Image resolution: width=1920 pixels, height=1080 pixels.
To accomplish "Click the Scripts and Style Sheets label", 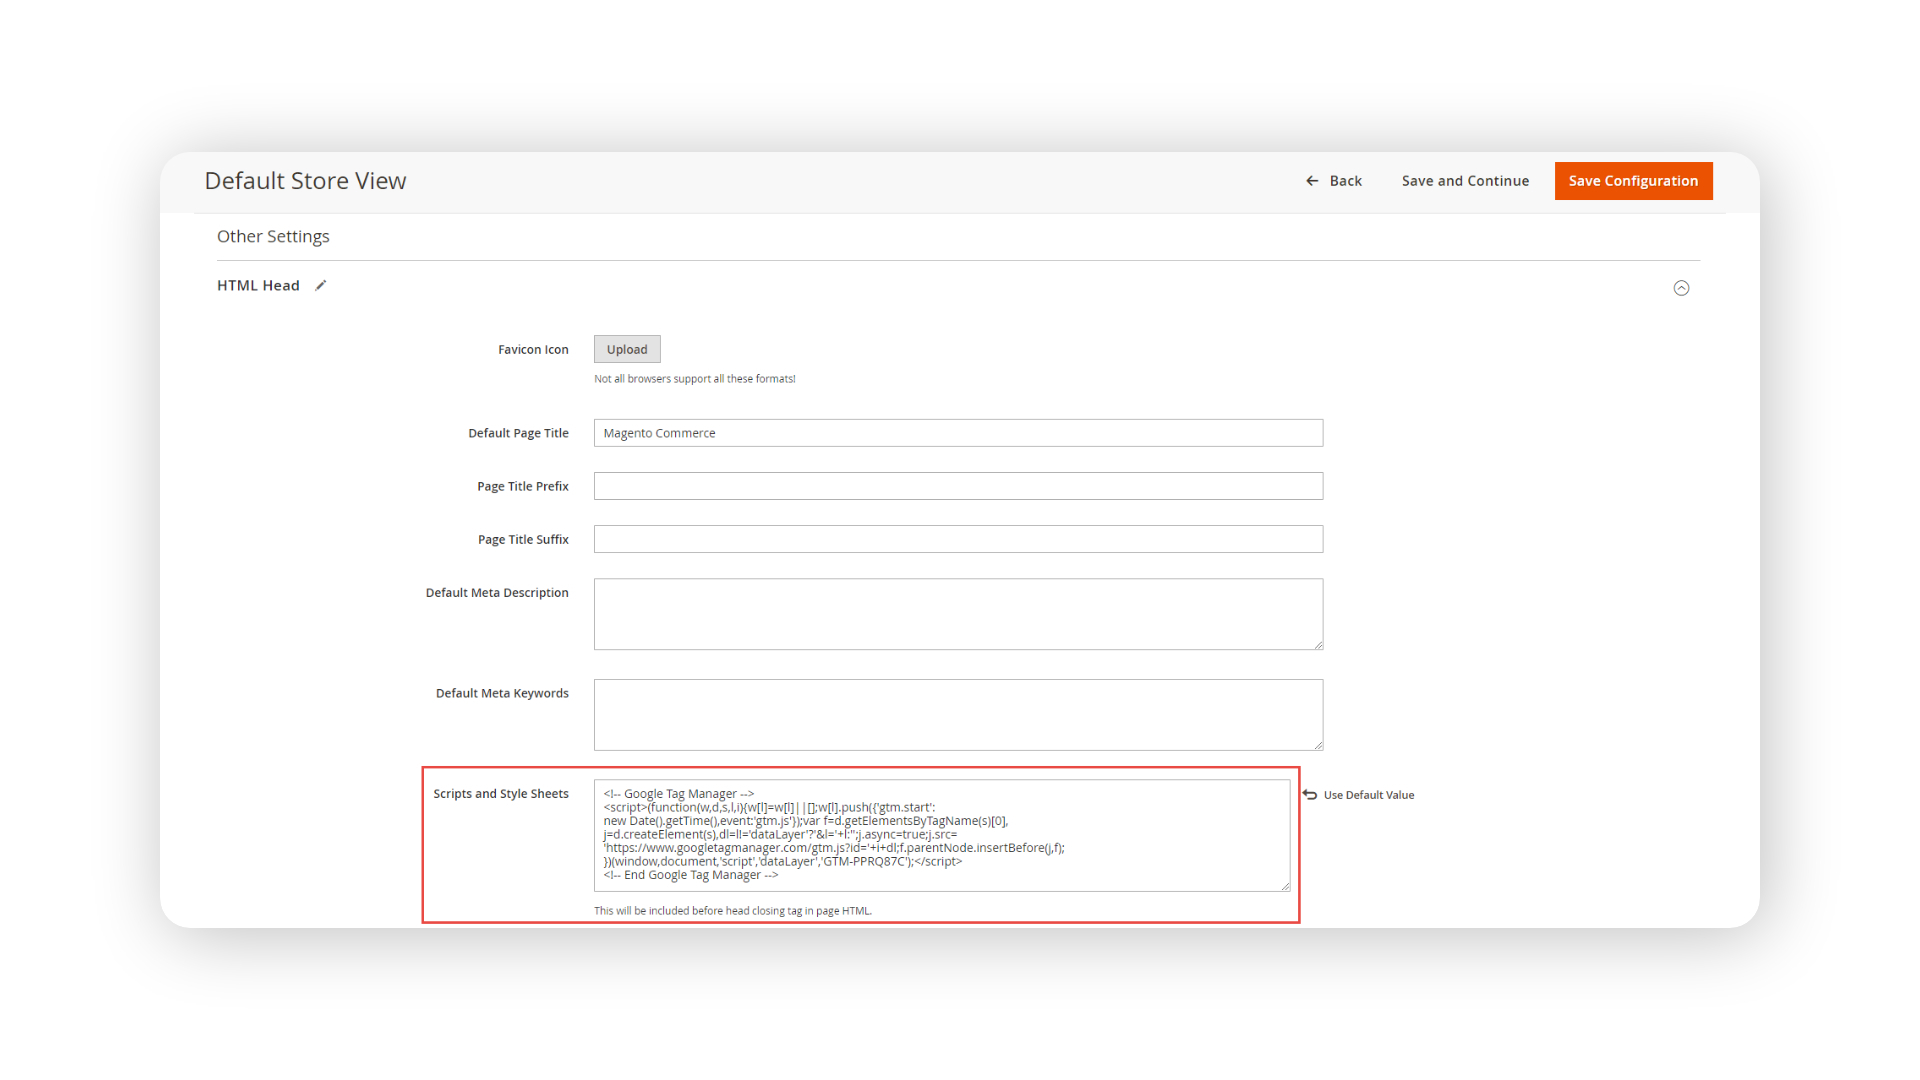I will pos(501,794).
